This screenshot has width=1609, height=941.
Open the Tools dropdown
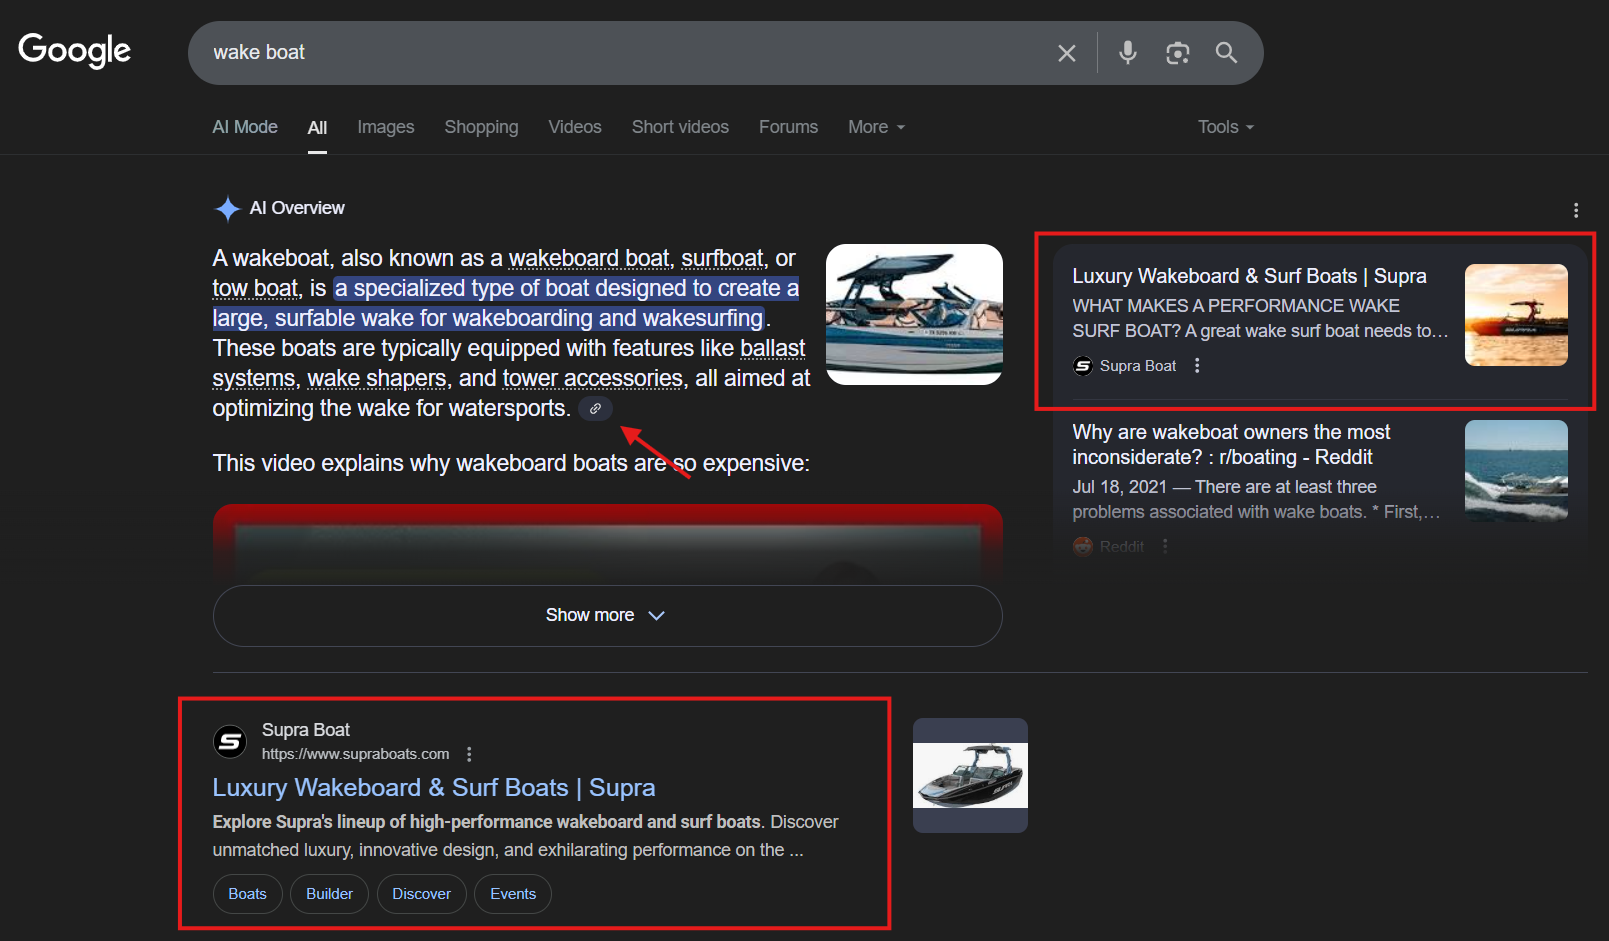coord(1226,127)
